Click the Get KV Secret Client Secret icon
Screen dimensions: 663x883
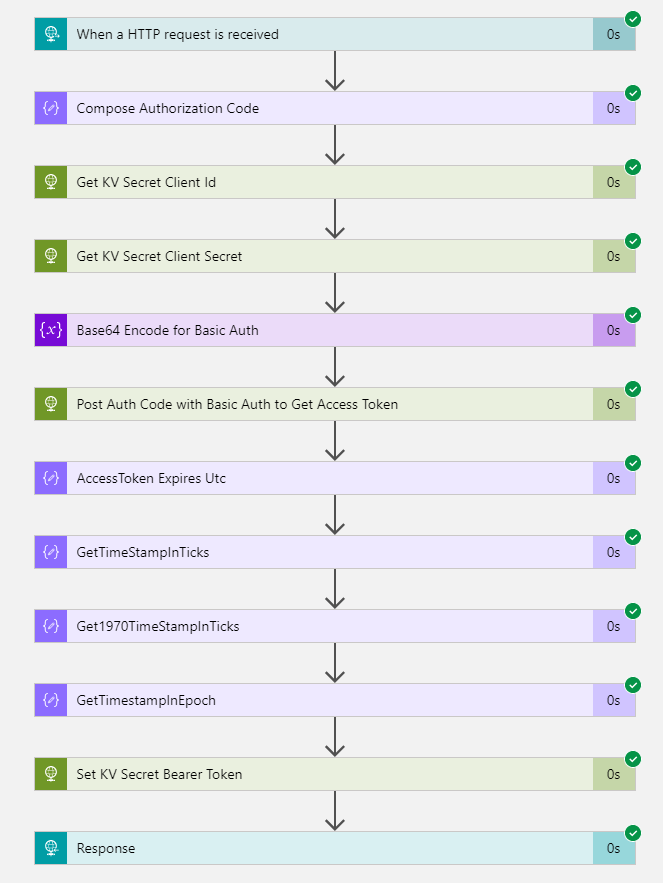click(x=51, y=256)
